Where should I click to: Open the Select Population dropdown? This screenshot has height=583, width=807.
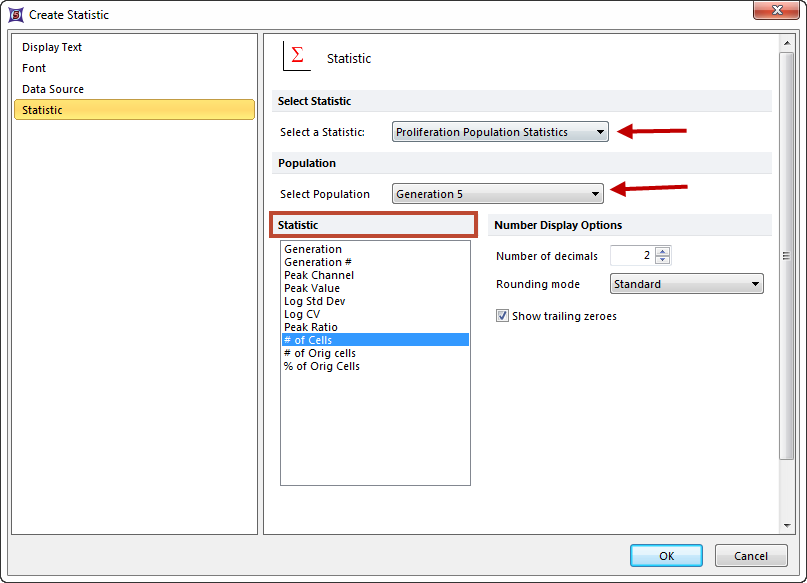click(x=497, y=194)
